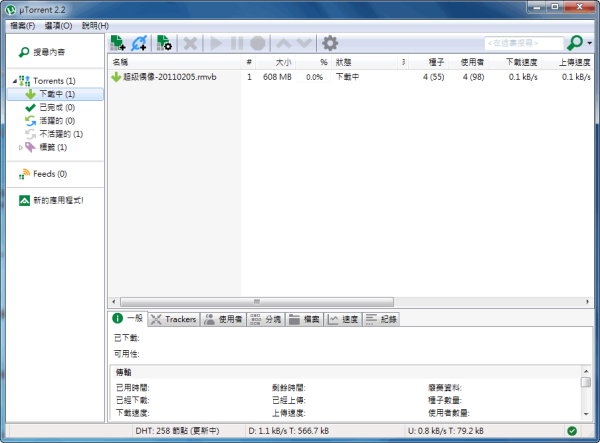Click the toolbar search input field
600x443 pixels.
[x=524, y=43]
